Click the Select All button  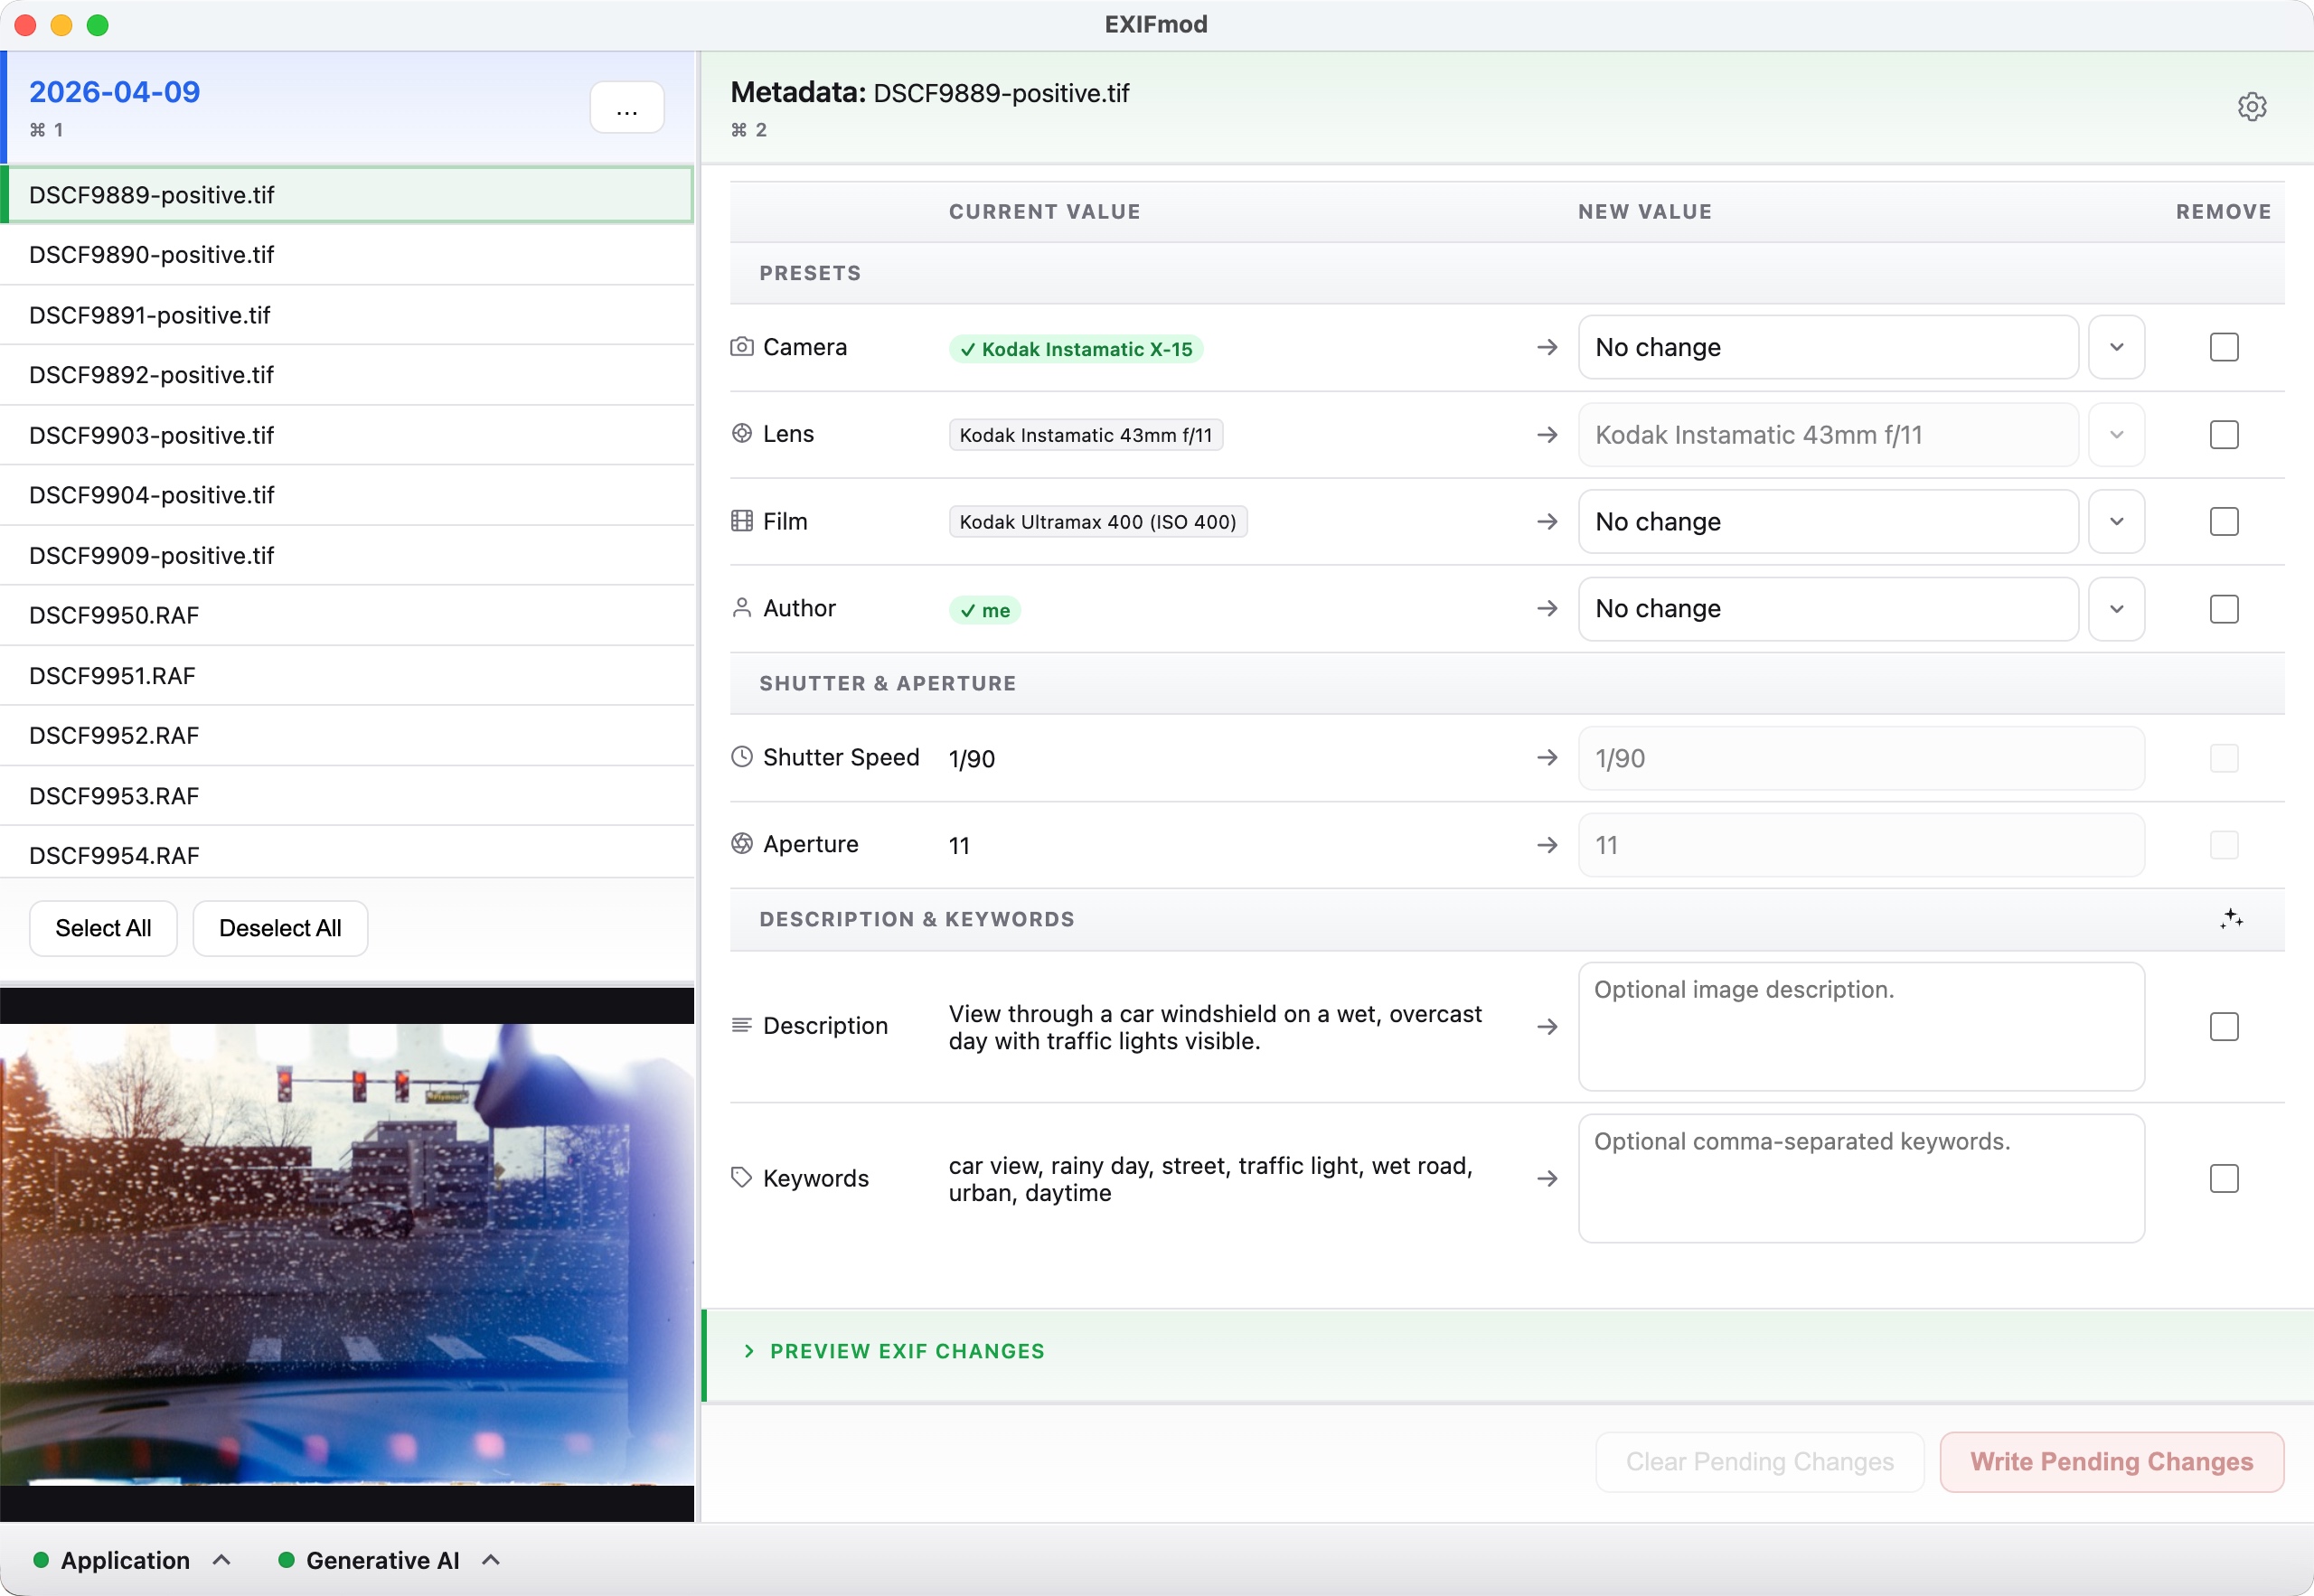(x=103, y=928)
